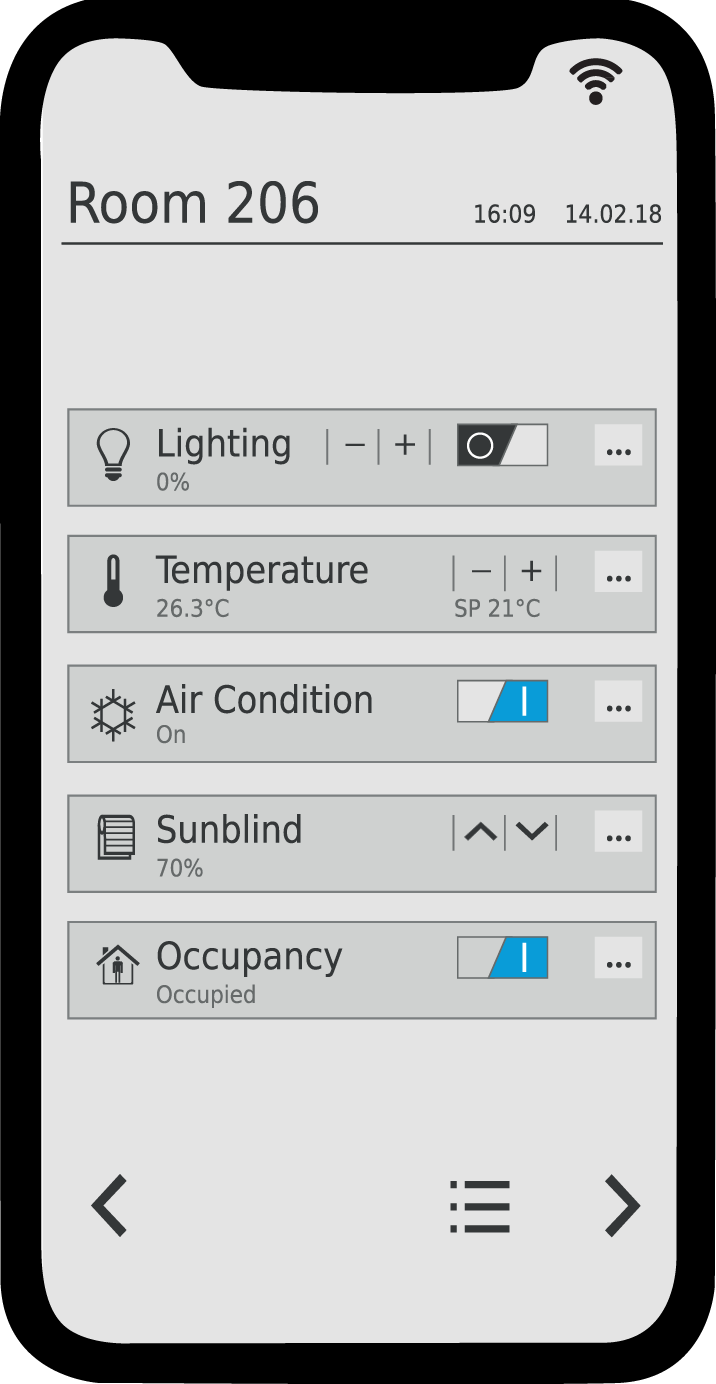Click the Air Condition snowflake icon
Image resolution: width=716 pixels, height=1384 pixels.
coord(113,716)
